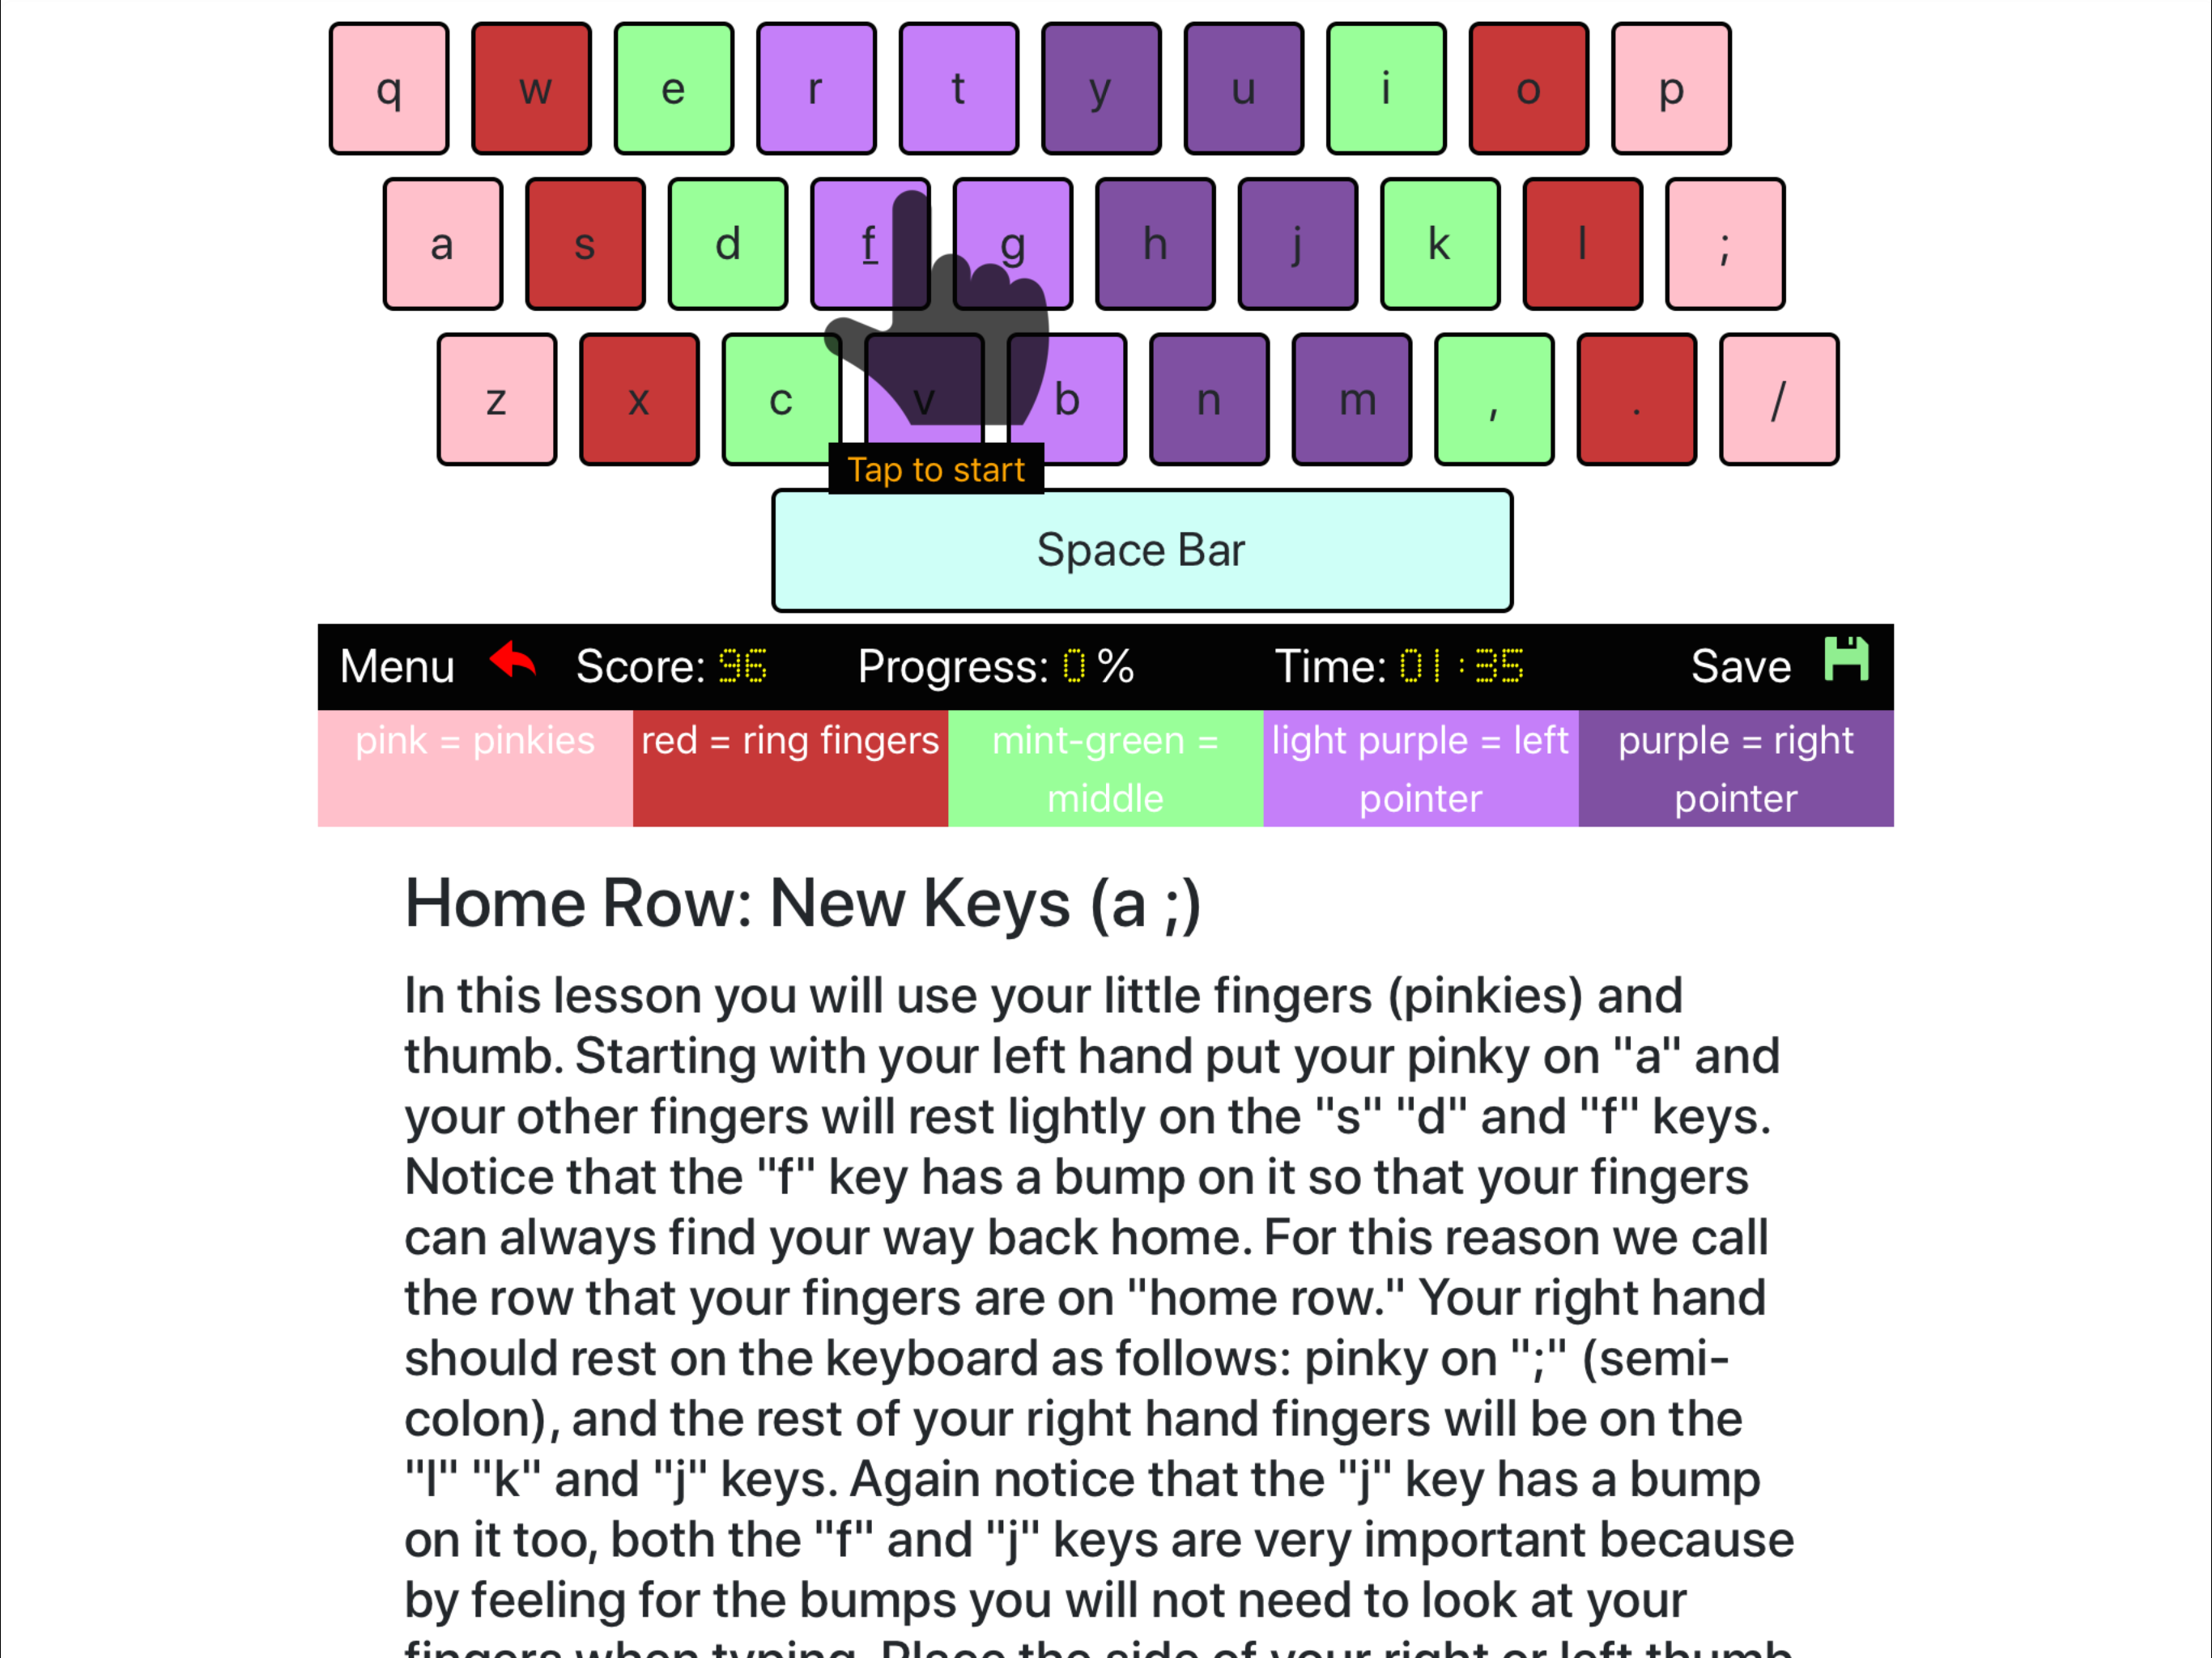Click Tap to start button

point(934,469)
